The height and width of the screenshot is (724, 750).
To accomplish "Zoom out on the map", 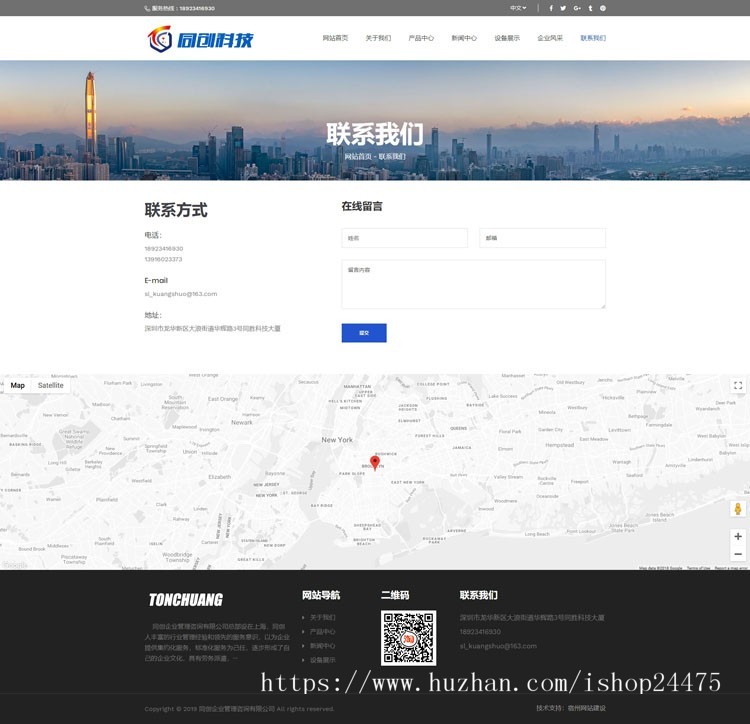I will [x=738, y=554].
